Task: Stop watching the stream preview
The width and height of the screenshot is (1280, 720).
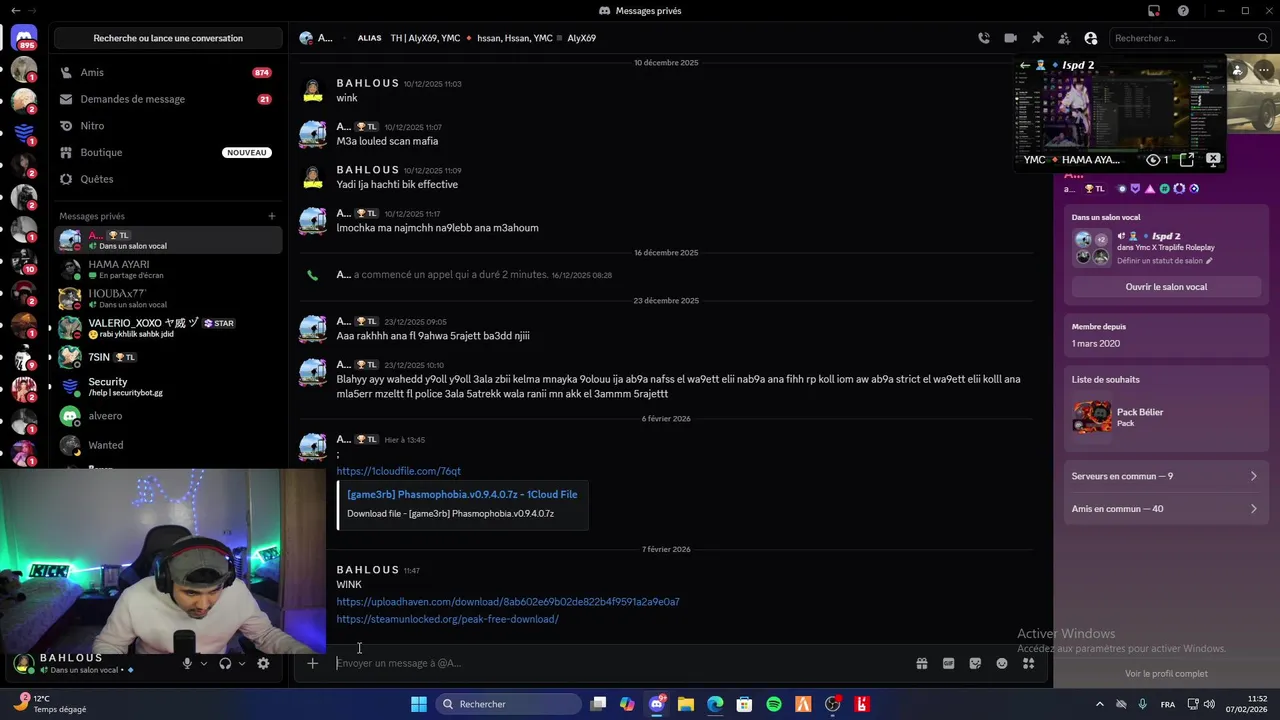Action: pos(1213,160)
